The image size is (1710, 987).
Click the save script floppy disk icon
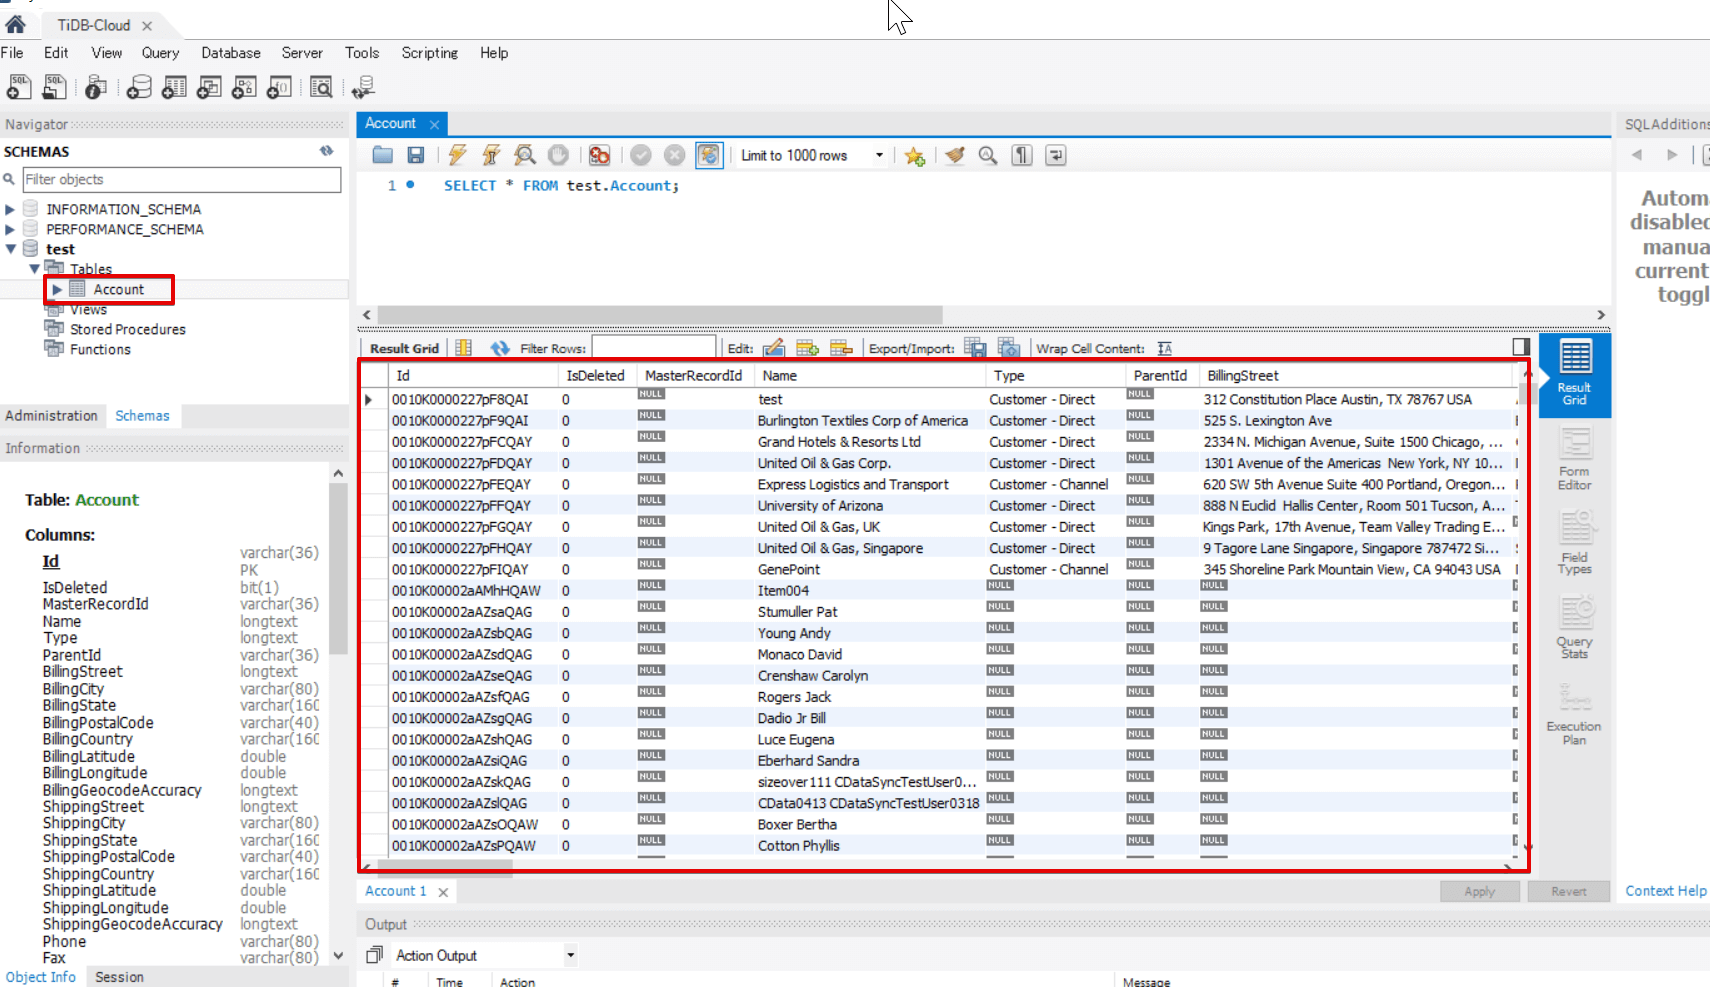[415, 155]
